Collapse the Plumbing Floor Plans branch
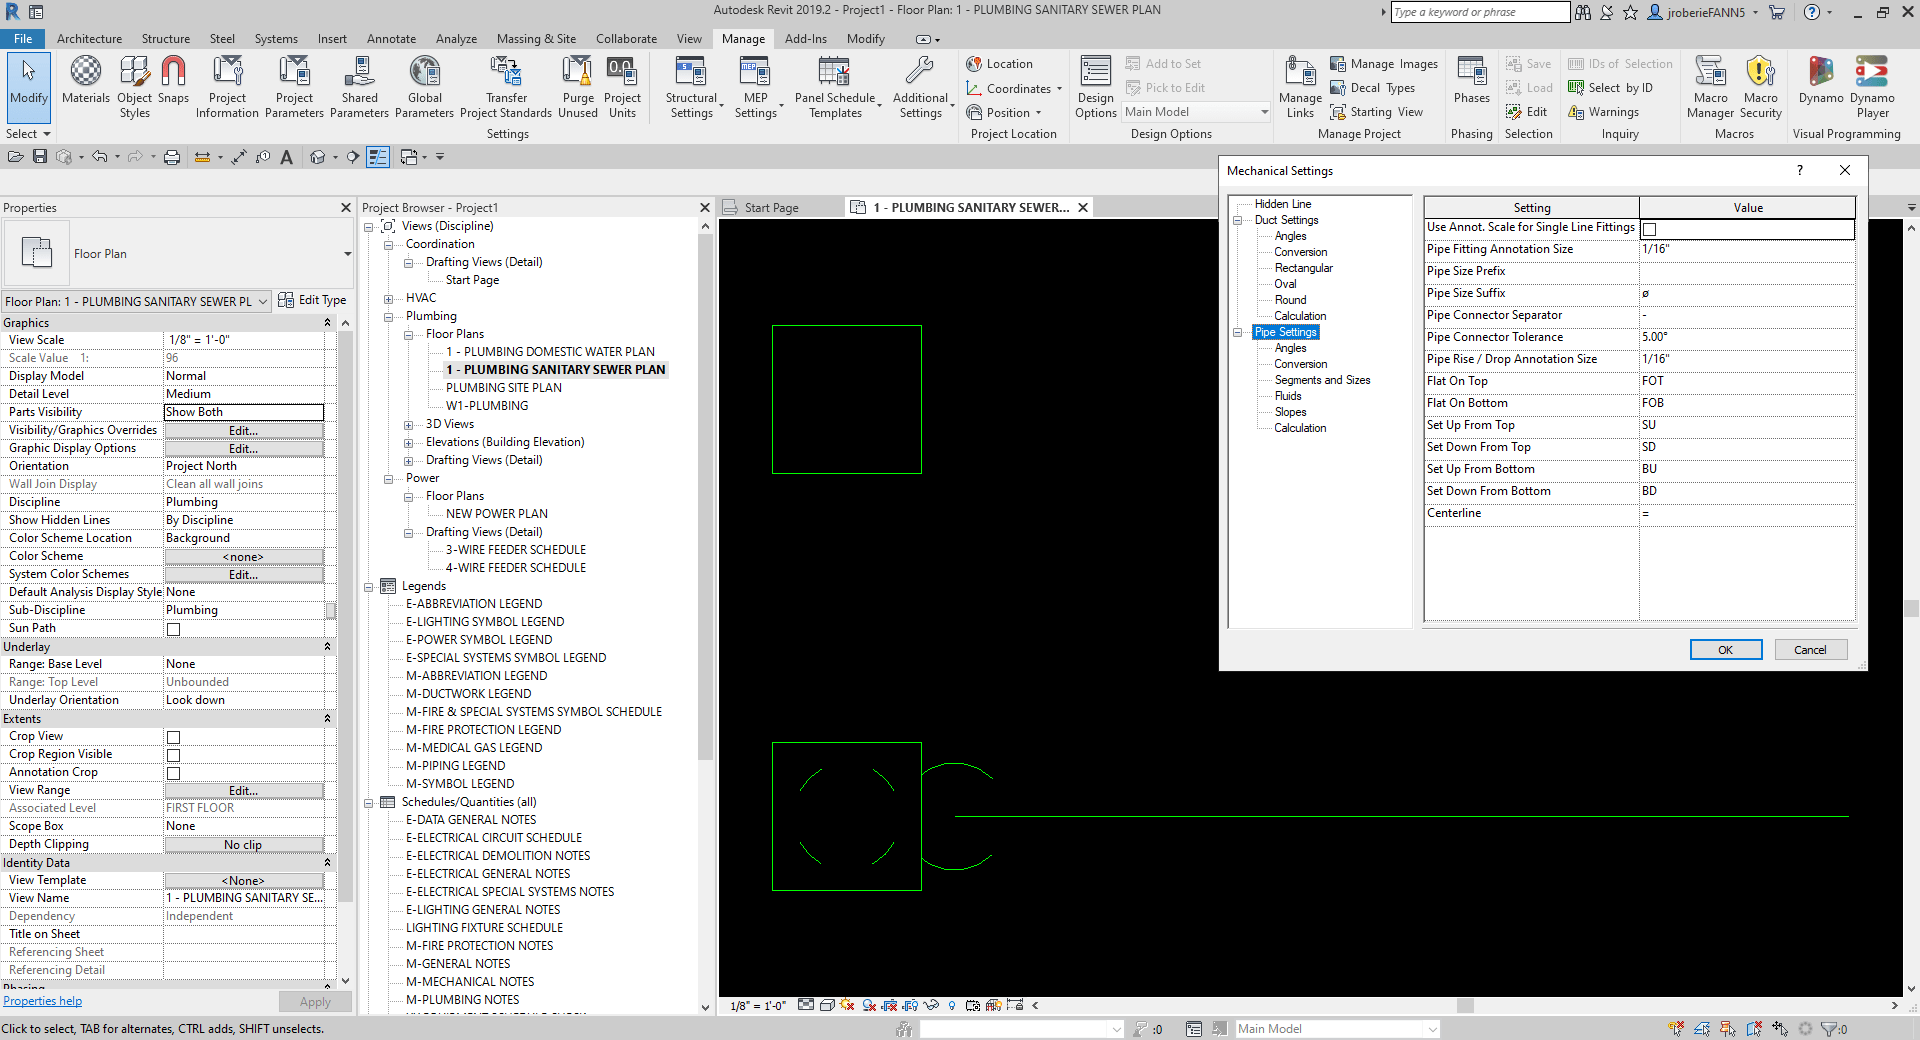This screenshot has width=1920, height=1040. tap(408, 333)
